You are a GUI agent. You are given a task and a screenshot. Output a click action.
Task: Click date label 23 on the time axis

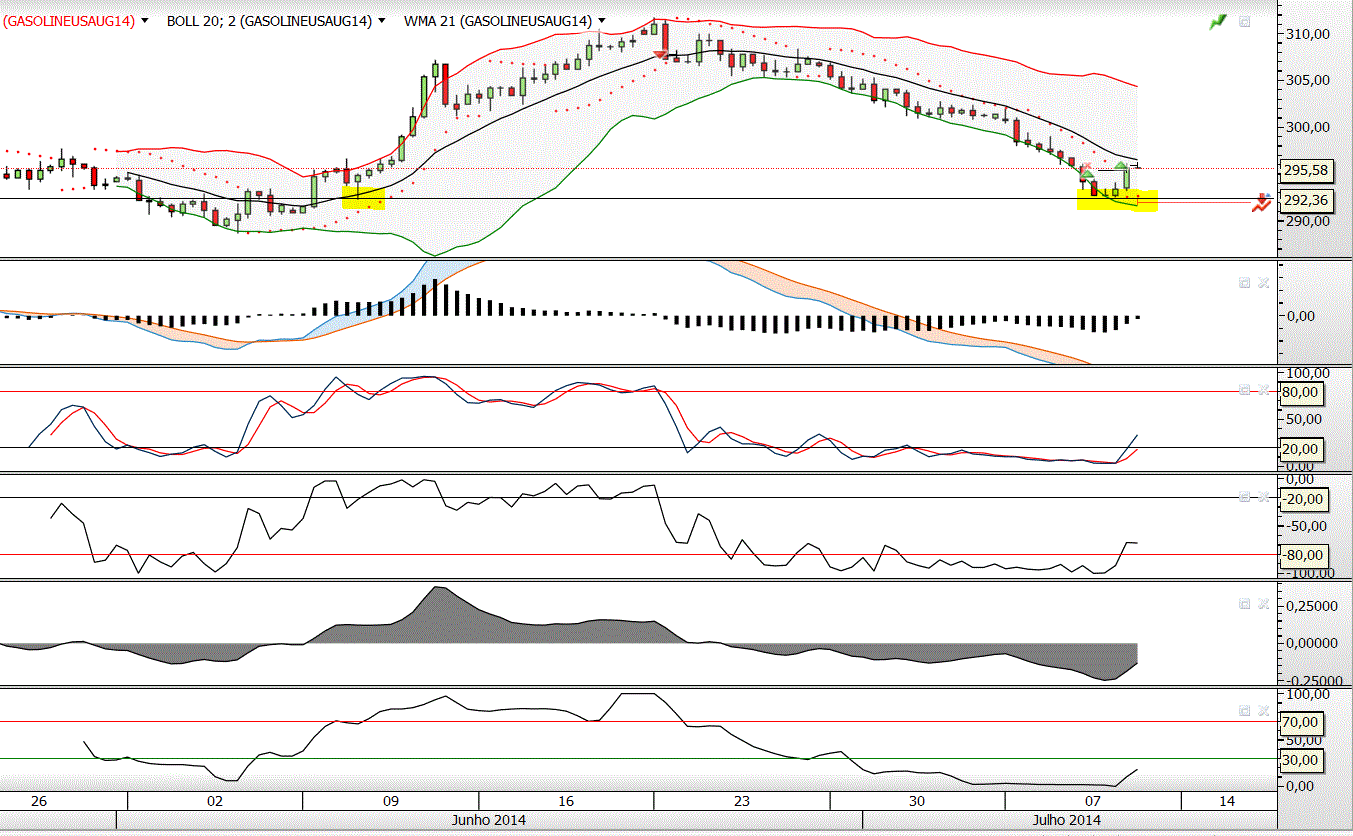coord(742,801)
